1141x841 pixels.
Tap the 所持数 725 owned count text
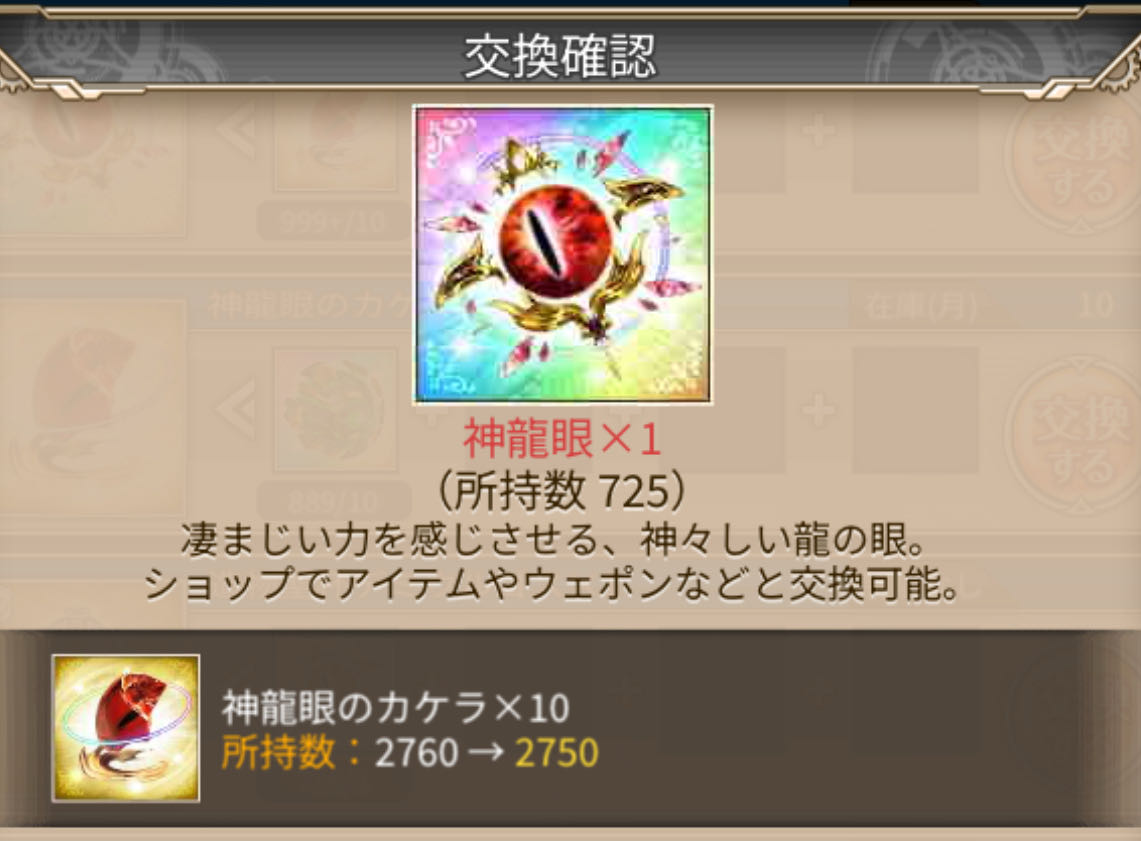(x=560, y=491)
